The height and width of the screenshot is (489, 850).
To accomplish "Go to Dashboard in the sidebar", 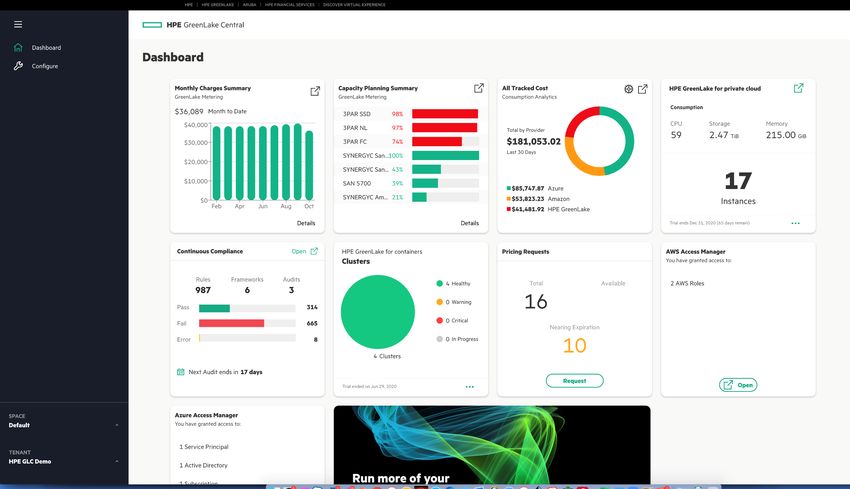I will click(x=46, y=48).
